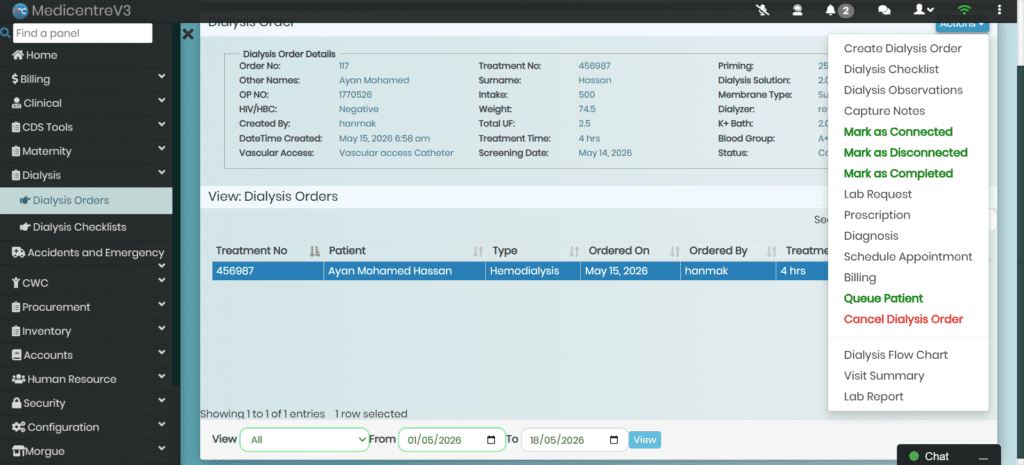
Task: Select Capture Notes menu entry
Action: (x=884, y=111)
